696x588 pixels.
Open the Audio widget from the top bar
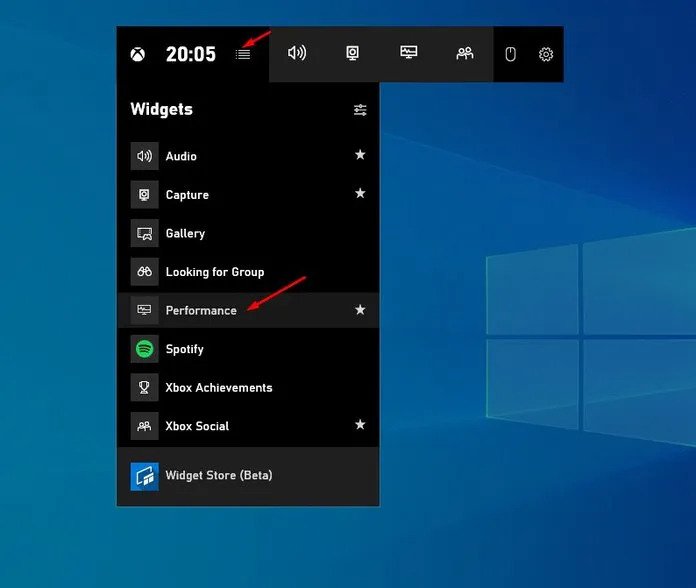[x=297, y=53]
